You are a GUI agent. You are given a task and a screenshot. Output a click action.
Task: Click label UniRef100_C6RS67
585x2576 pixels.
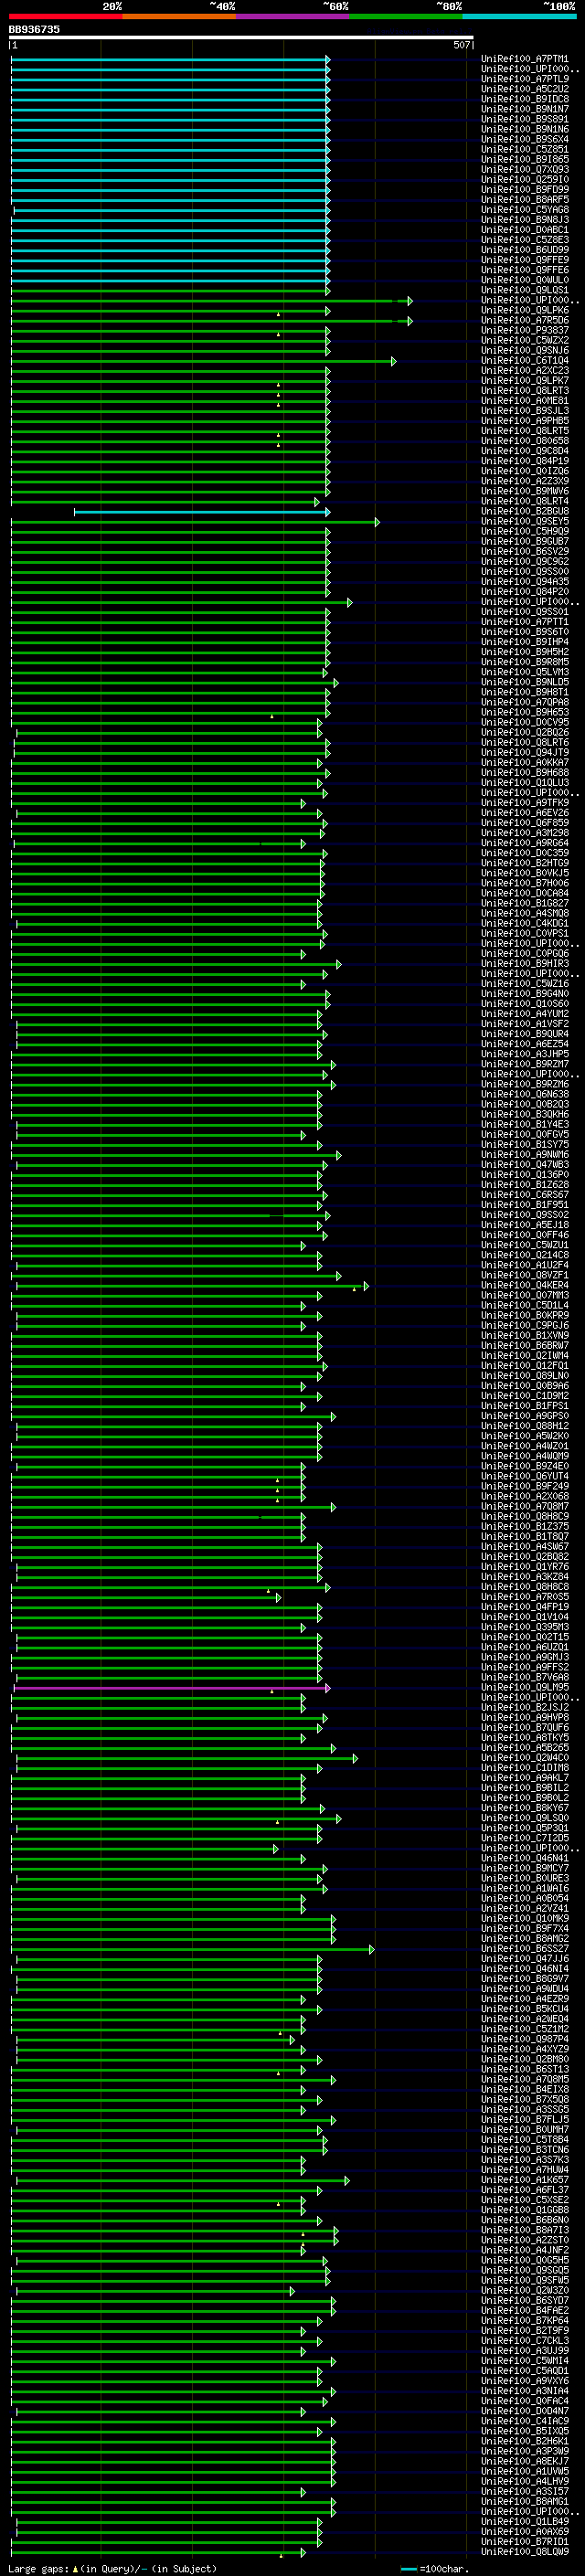pyautogui.click(x=525, y=1194)
